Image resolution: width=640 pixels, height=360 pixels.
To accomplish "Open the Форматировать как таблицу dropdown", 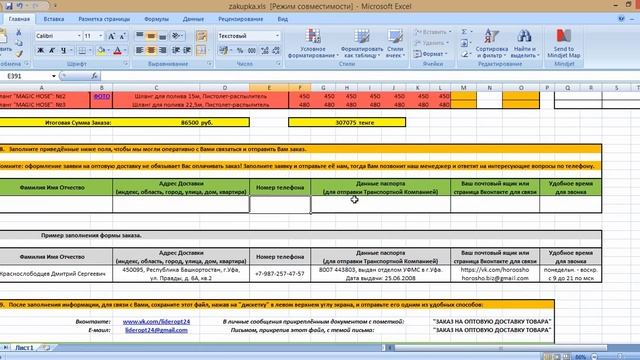I will [361, 43].
